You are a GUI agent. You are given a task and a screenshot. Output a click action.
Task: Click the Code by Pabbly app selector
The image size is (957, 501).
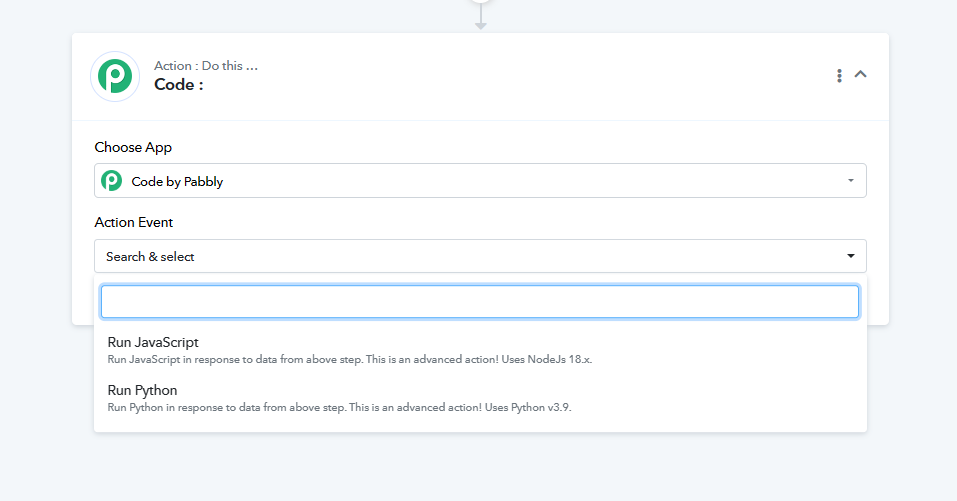pyautogui.click(x=480, y=181)
